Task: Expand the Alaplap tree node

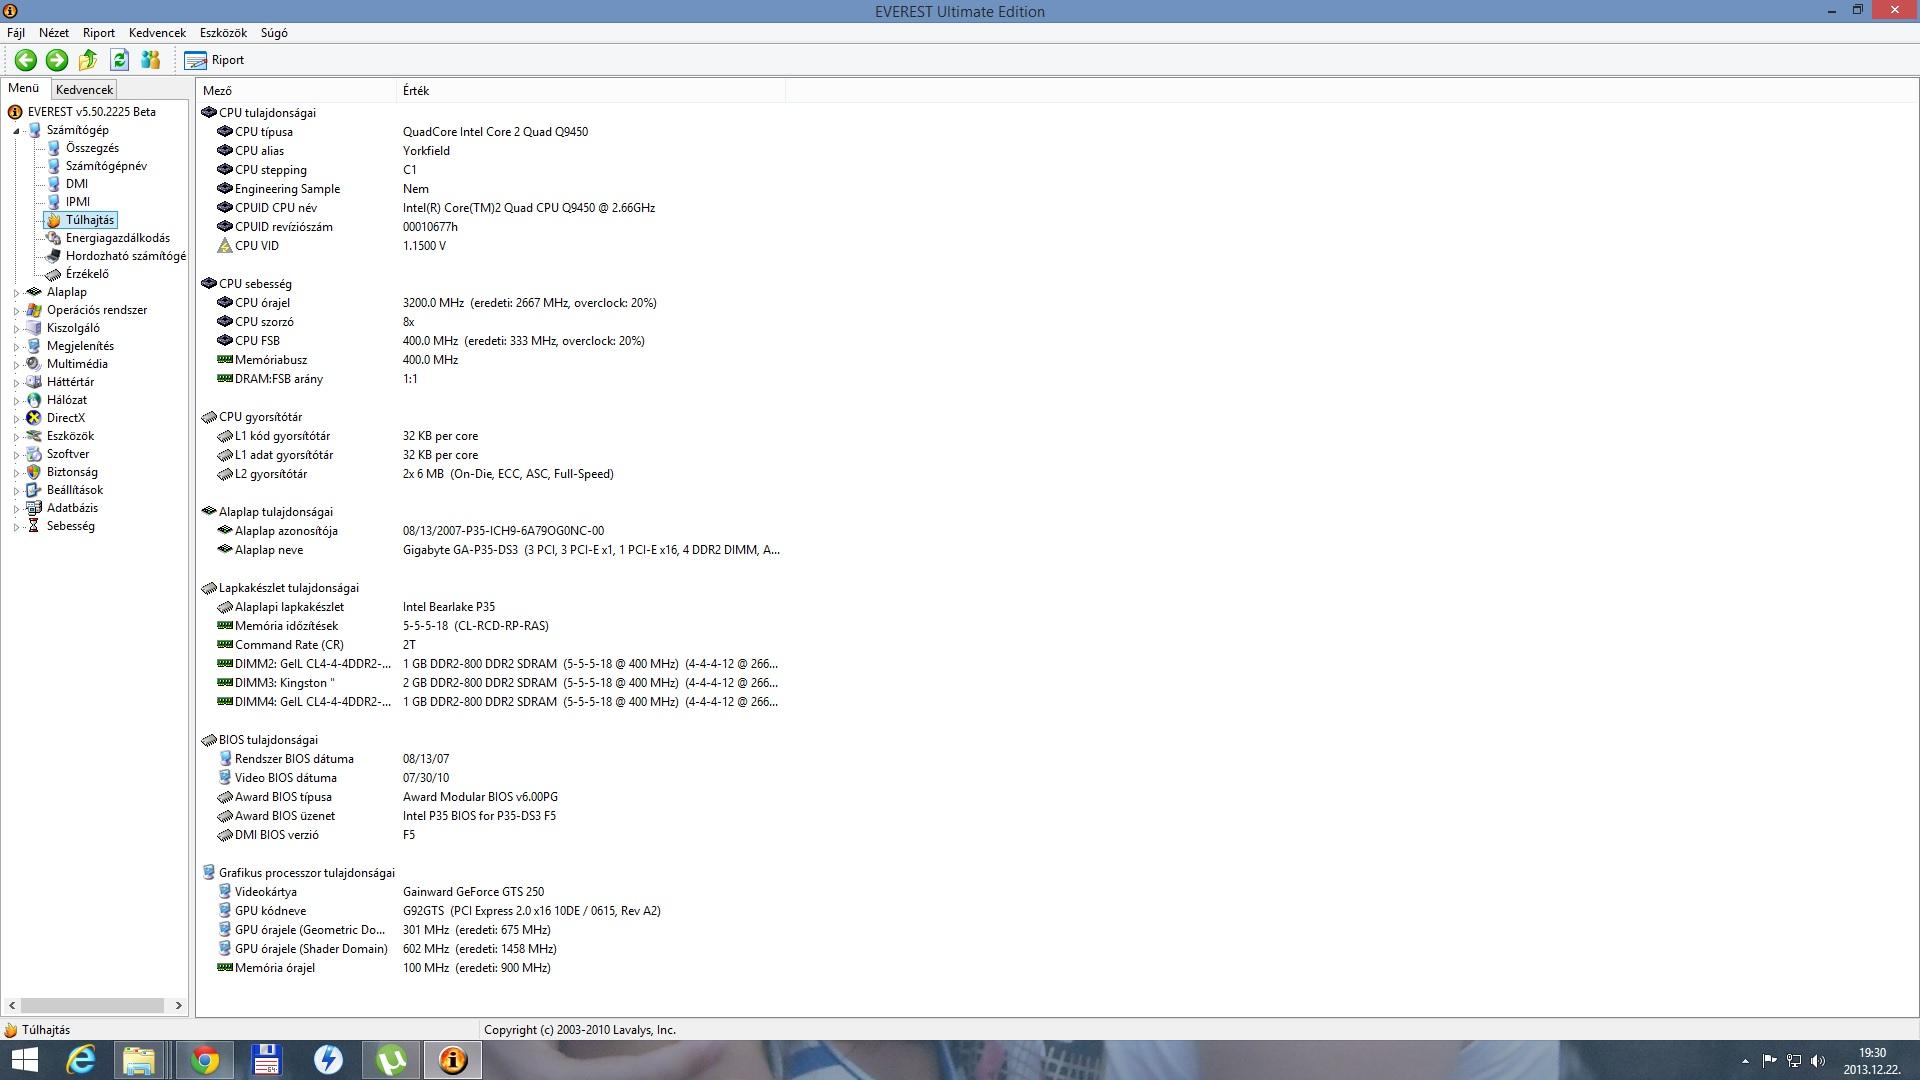Action: pos(16,292)
